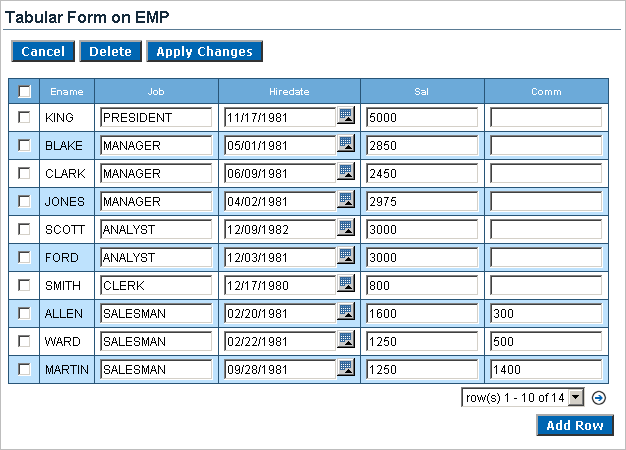Open calendar picker for KING's hiredate
Image resolution: width=626 pixels, height=450 pixels.
(346, 116)
